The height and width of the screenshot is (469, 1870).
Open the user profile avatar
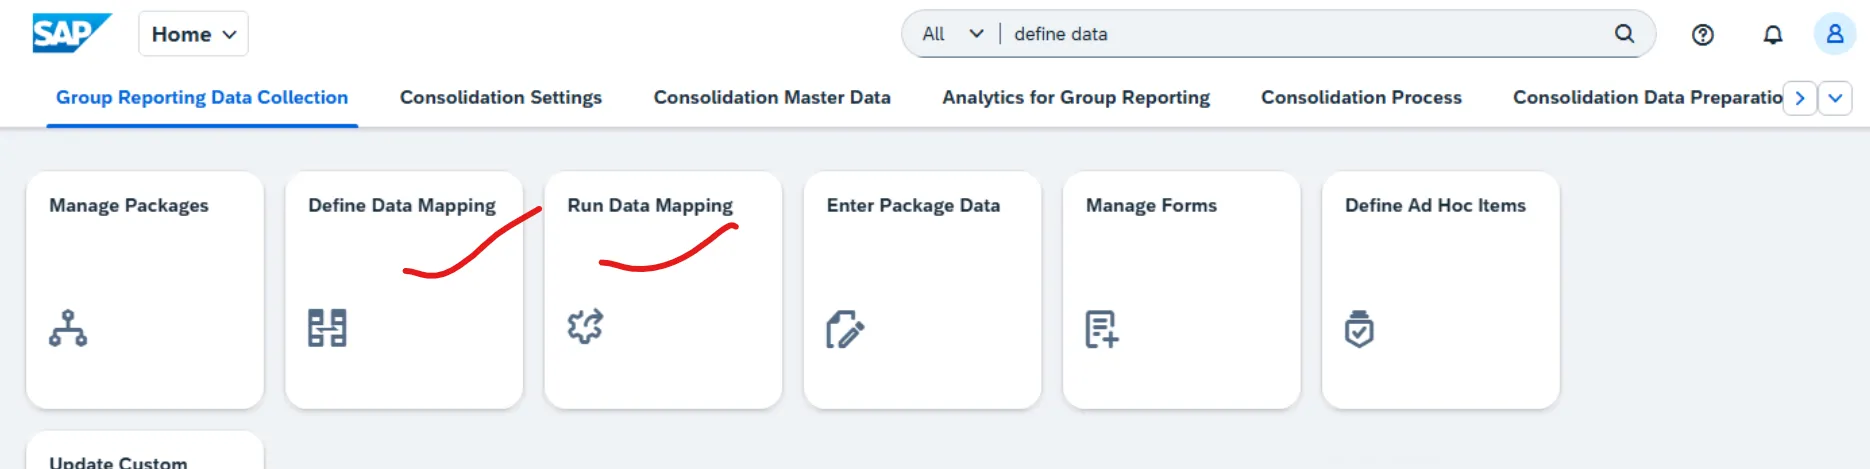coord(1834,34)
